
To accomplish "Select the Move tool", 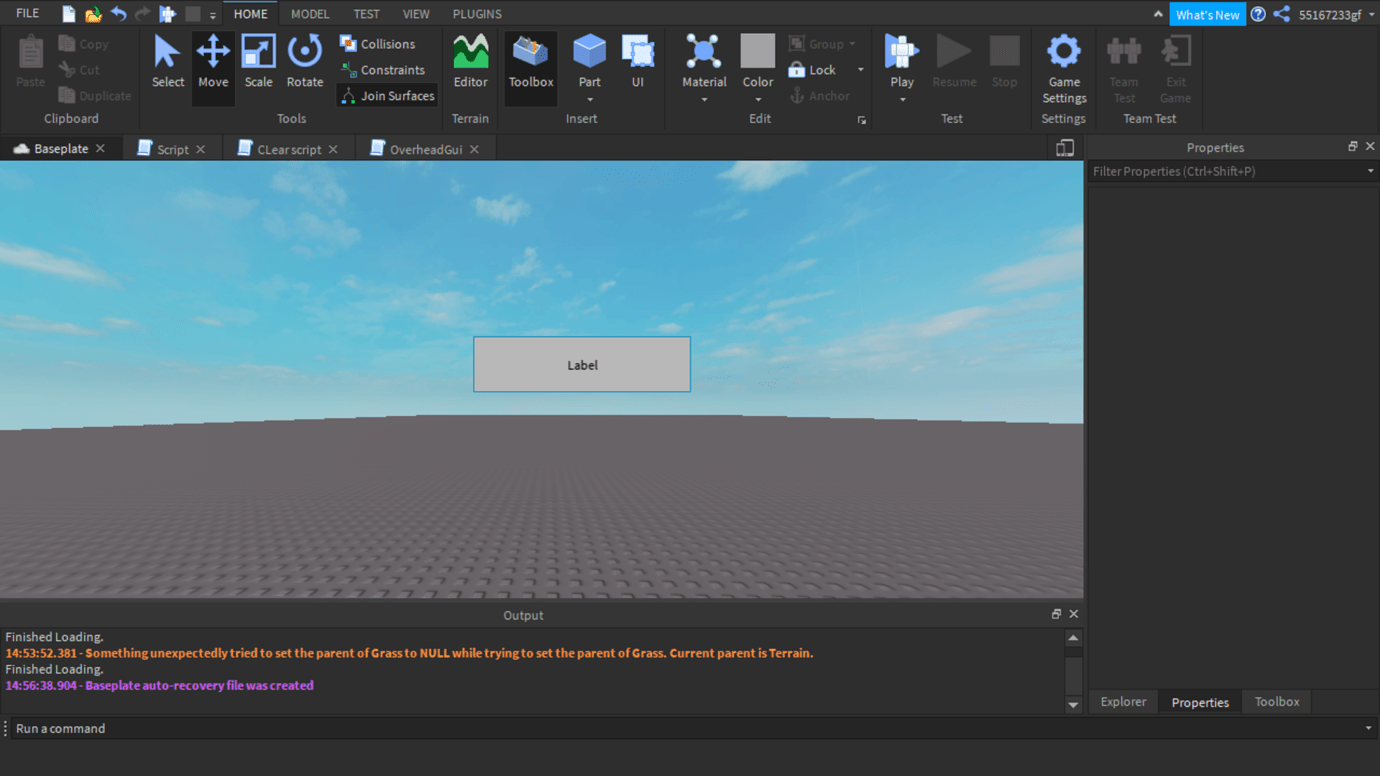I will pos(213,60).
